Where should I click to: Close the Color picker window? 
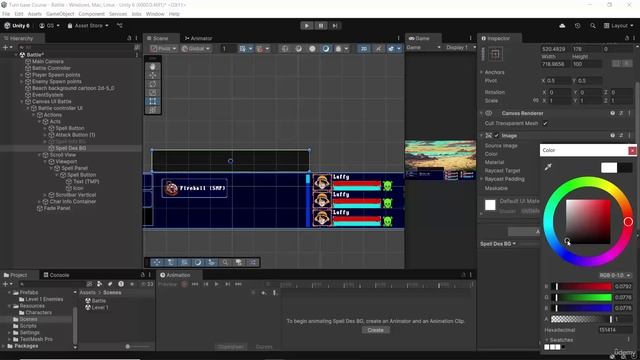[x=632, y=151]
